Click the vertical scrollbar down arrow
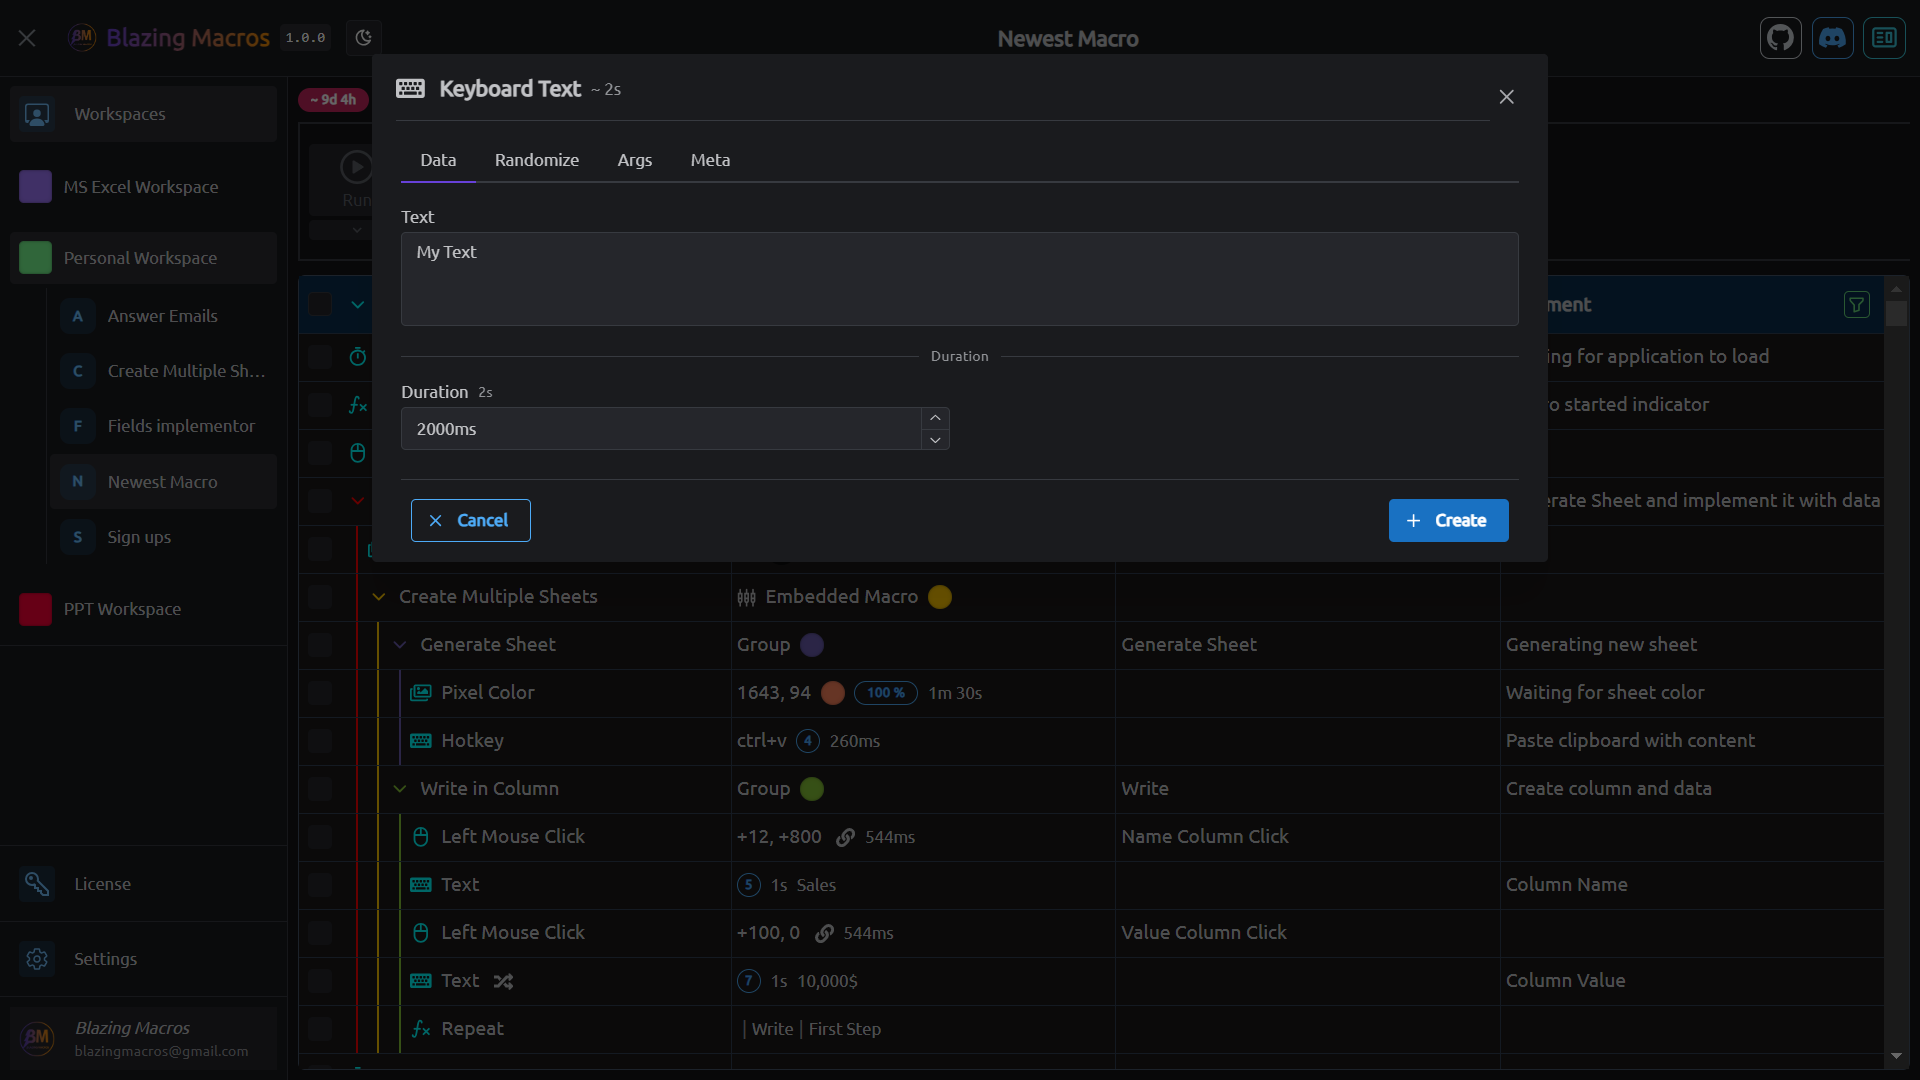 (1896, 1056)
